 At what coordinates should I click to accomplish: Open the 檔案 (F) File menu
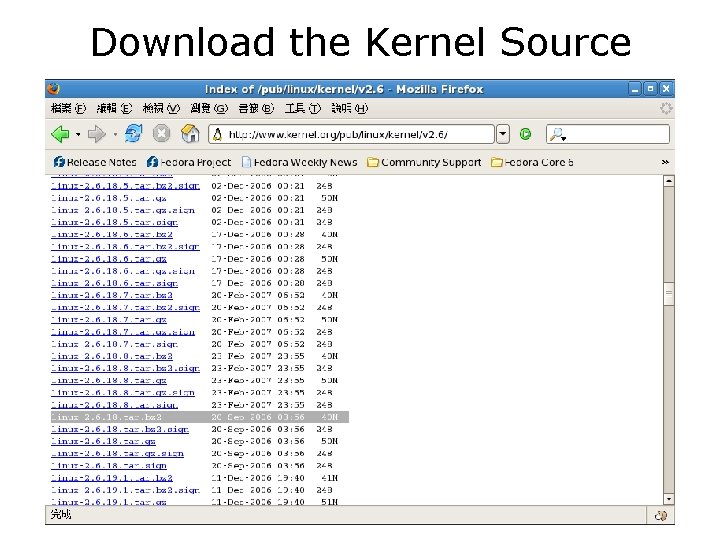[x=68, y=108]
